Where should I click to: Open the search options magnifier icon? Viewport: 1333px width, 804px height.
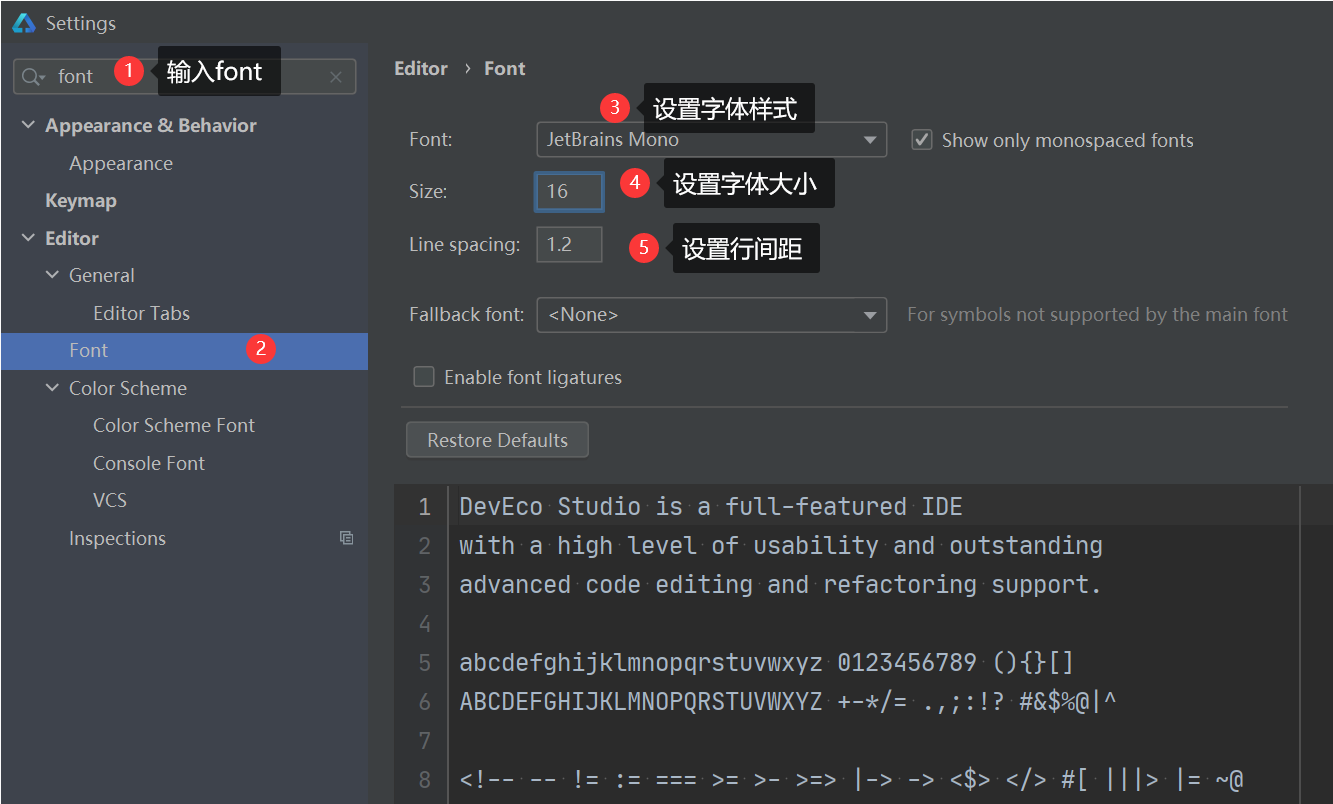pyautogui.click(x=34, y=77)
